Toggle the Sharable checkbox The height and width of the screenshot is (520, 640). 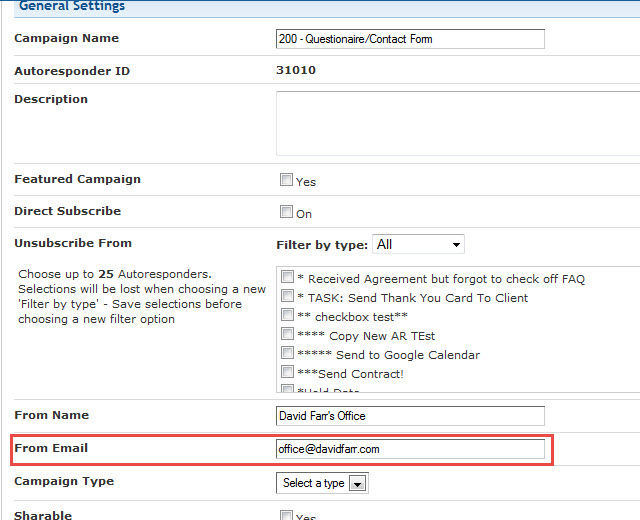pyautogui.click(x=286, y=516)
